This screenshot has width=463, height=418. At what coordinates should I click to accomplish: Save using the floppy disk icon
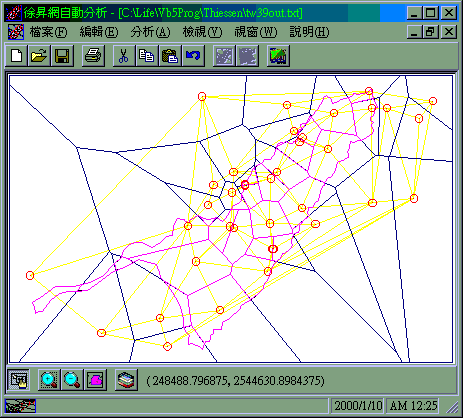(x=62, y=56)
